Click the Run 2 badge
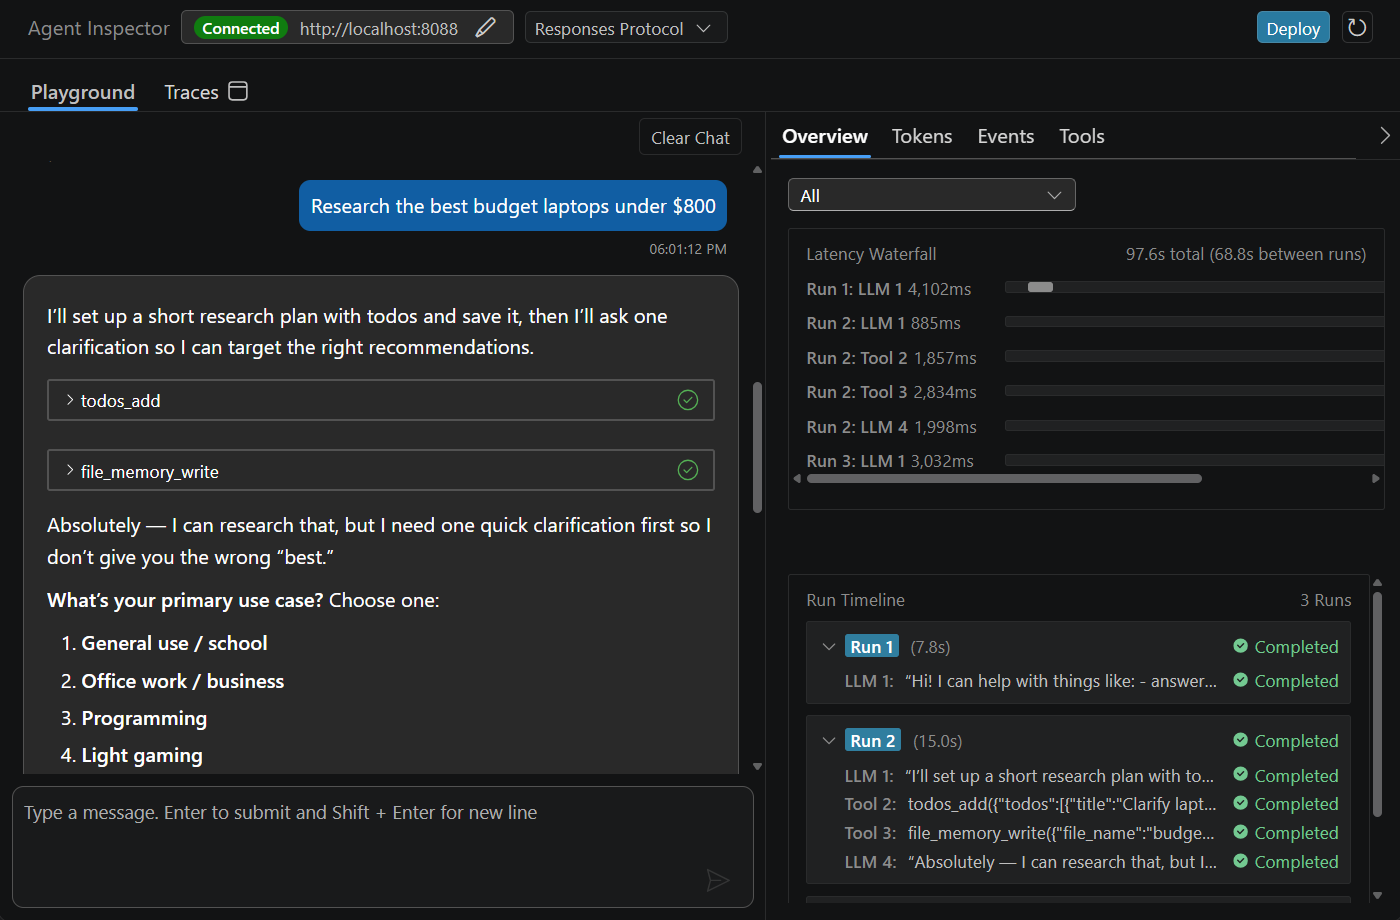1400x920 pixels. (873, 741)
